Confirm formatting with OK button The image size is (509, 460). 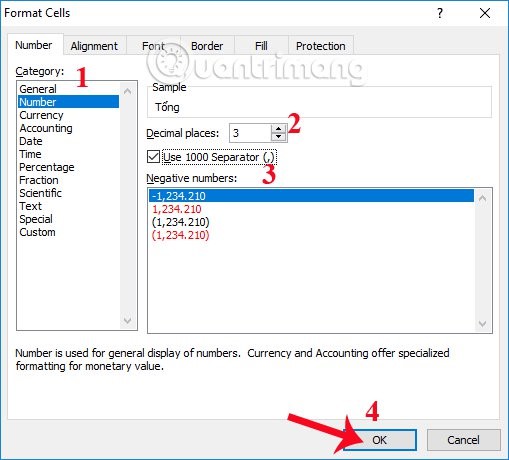coord(380,440)
